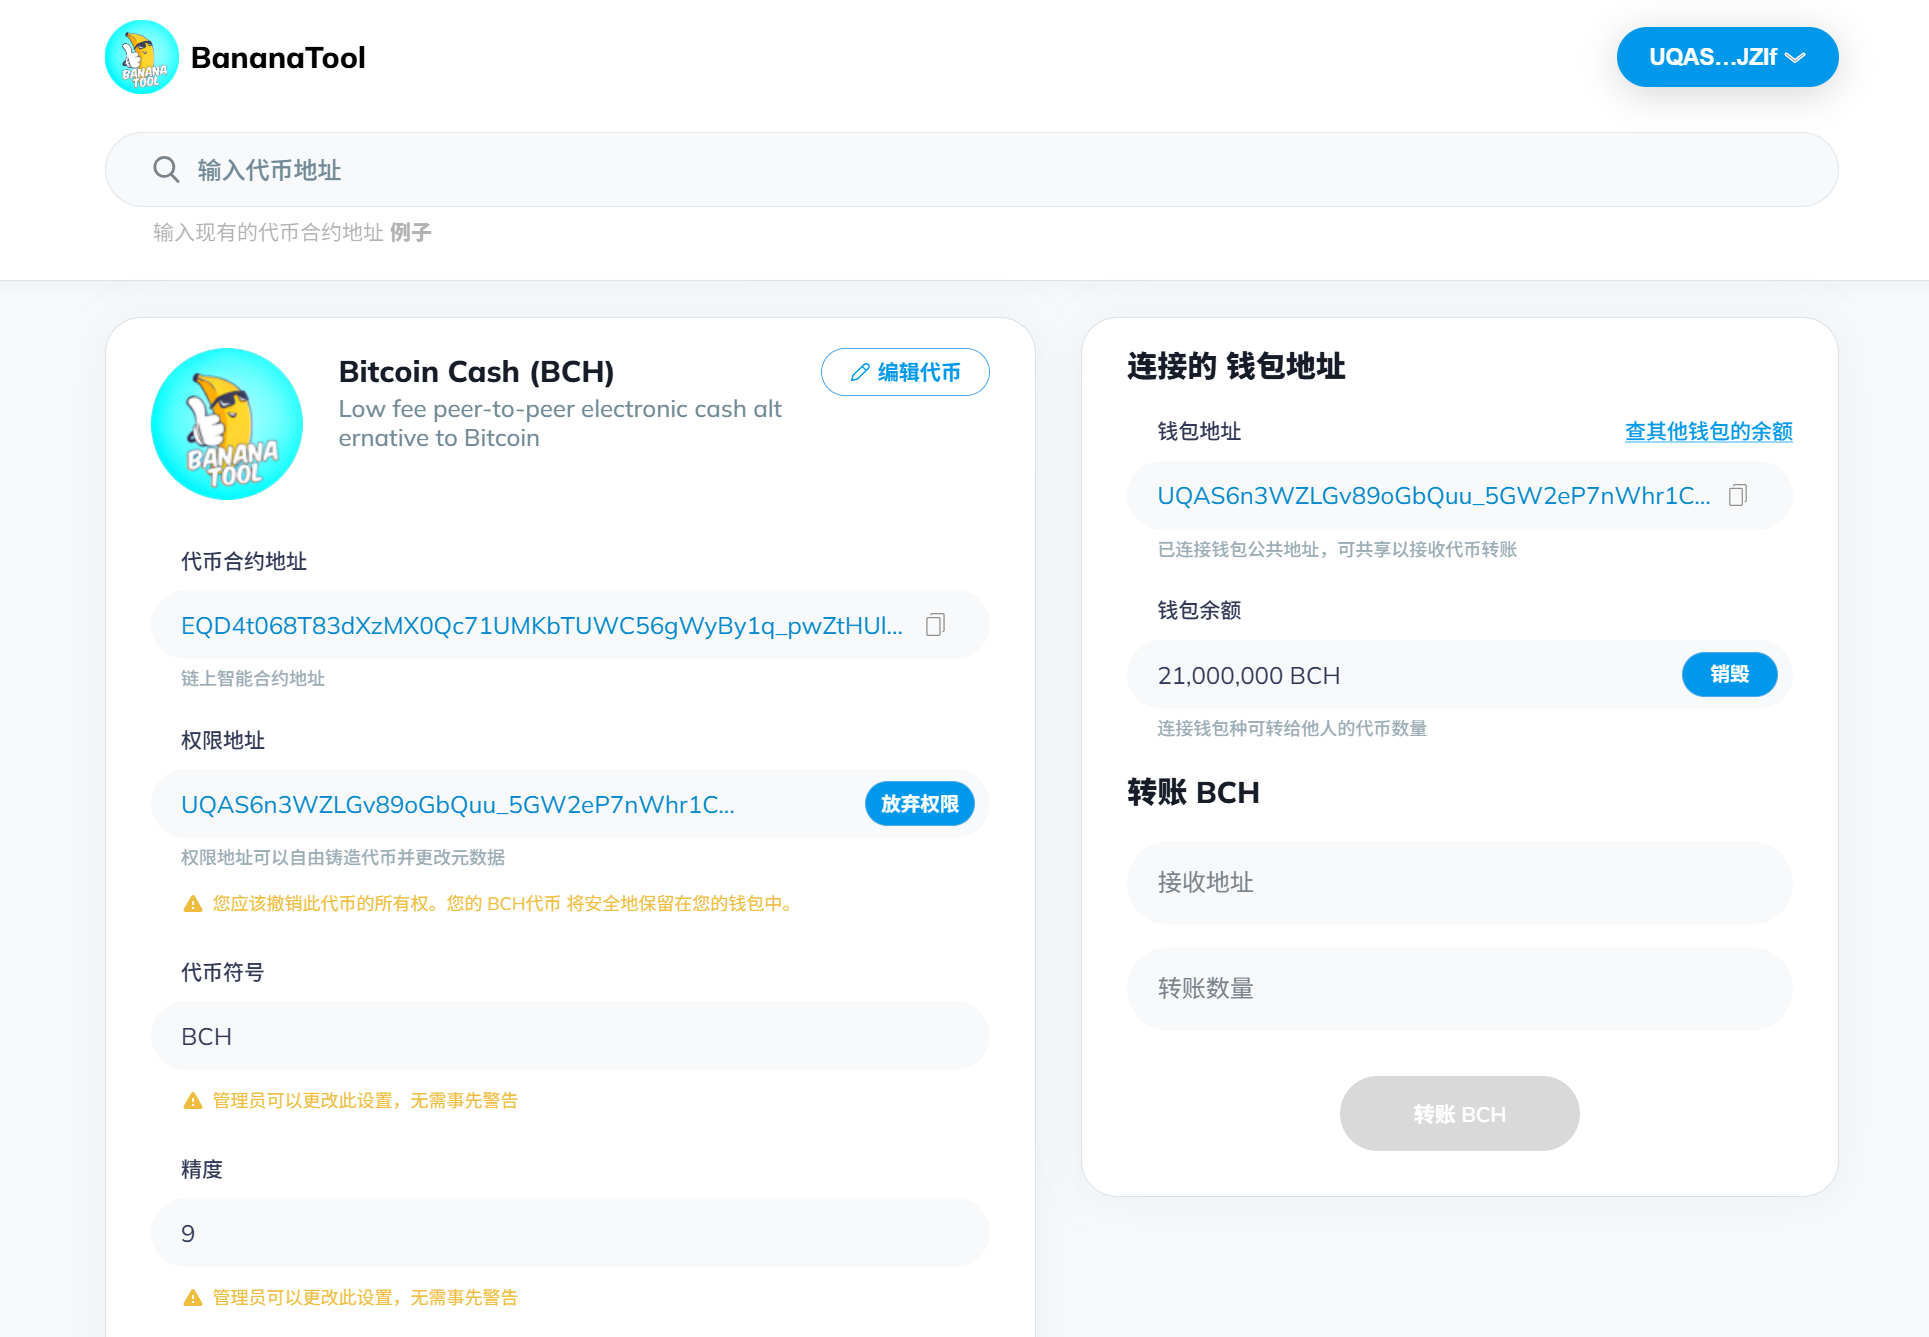This screenshot has width=1929, height=1337.
Task: Open 查其他钱包的余额 link
Action: pos(1708,431)
